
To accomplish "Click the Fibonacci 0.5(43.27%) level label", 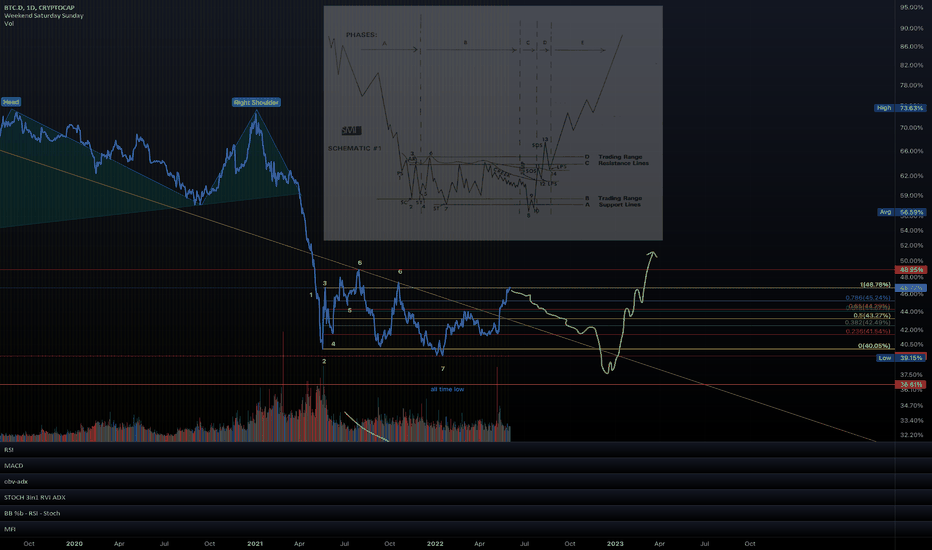I will tap(872, 315).
